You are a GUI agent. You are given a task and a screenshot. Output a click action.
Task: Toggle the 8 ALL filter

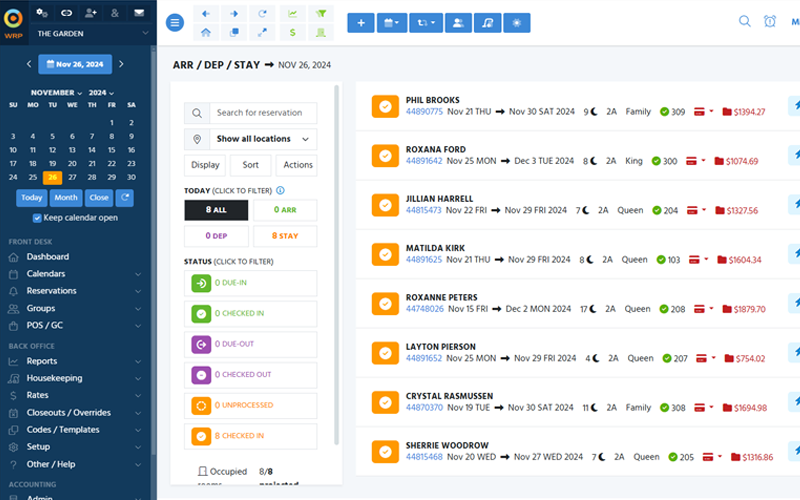coord(216,210)
